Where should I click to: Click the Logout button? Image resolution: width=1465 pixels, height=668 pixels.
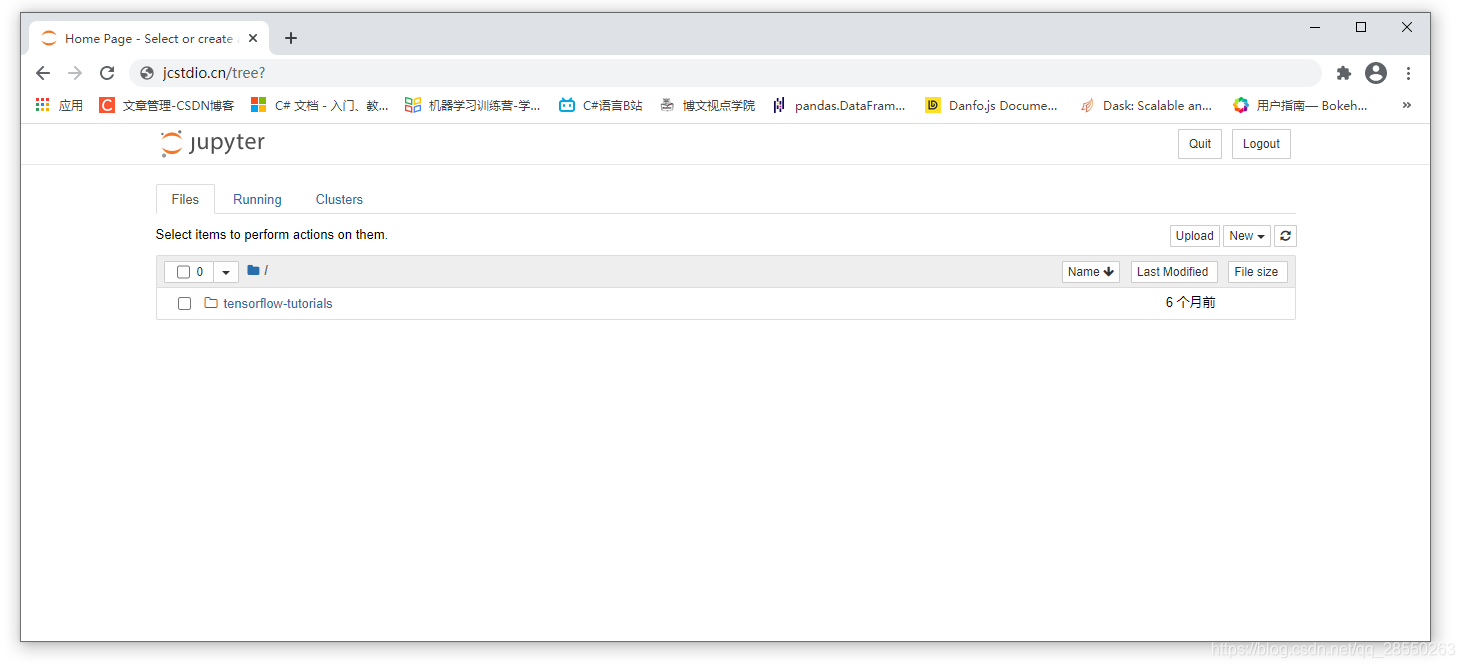click(x=1260, y=143)
